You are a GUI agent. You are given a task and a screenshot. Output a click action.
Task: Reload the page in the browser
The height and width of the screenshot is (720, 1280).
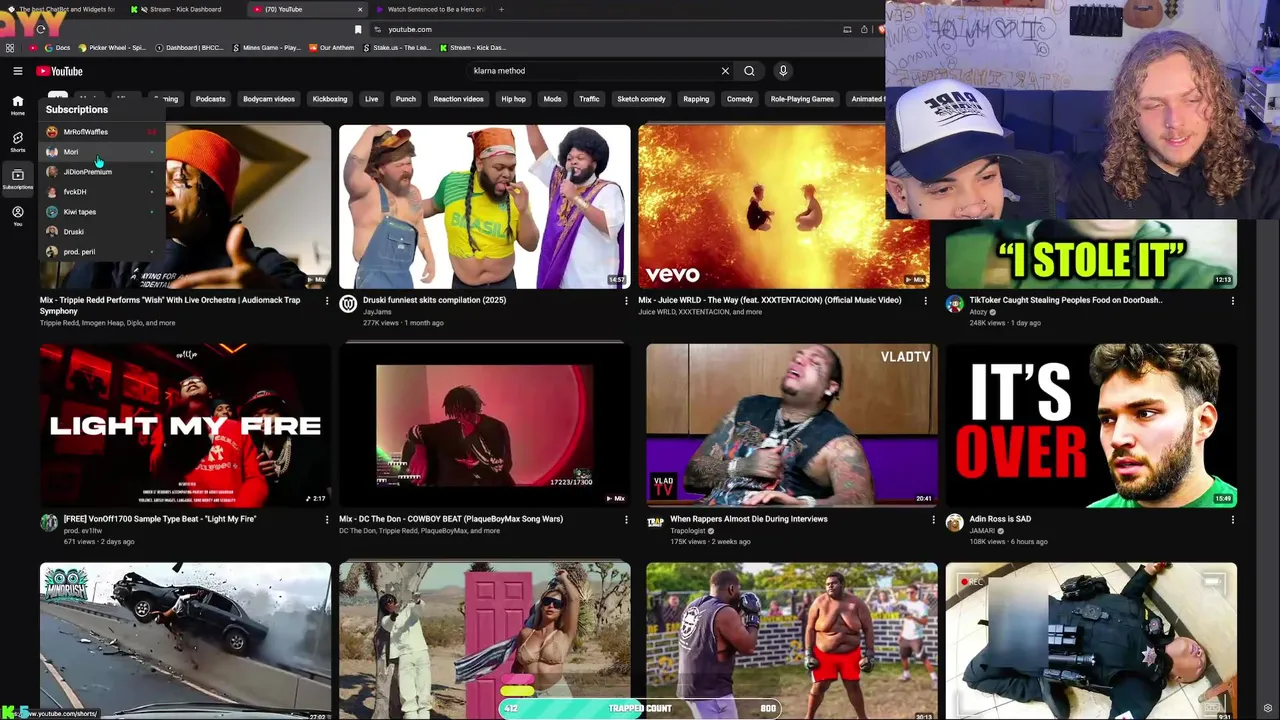coord(40,29)
